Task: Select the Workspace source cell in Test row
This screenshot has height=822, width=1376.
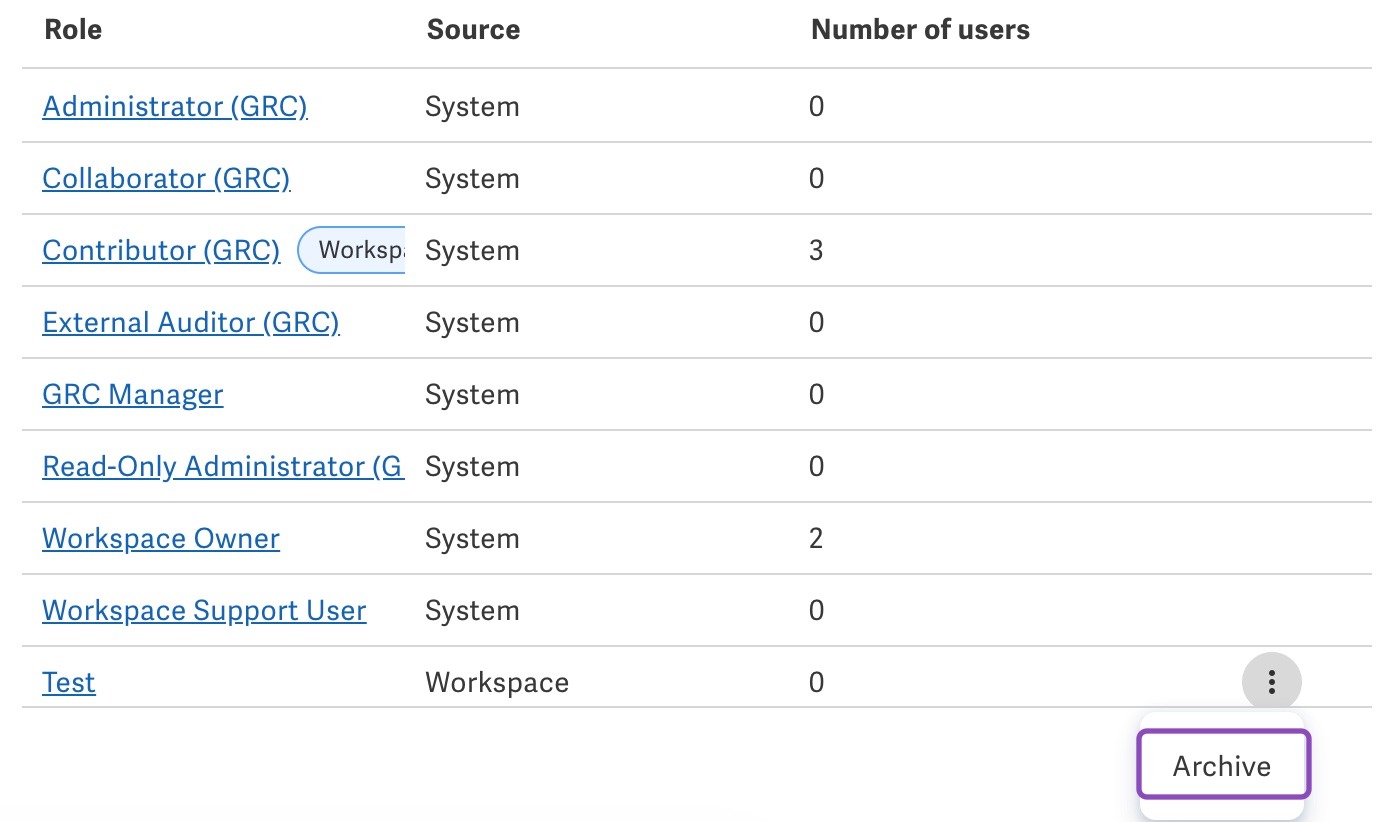Action: click(x=497, y=682)
